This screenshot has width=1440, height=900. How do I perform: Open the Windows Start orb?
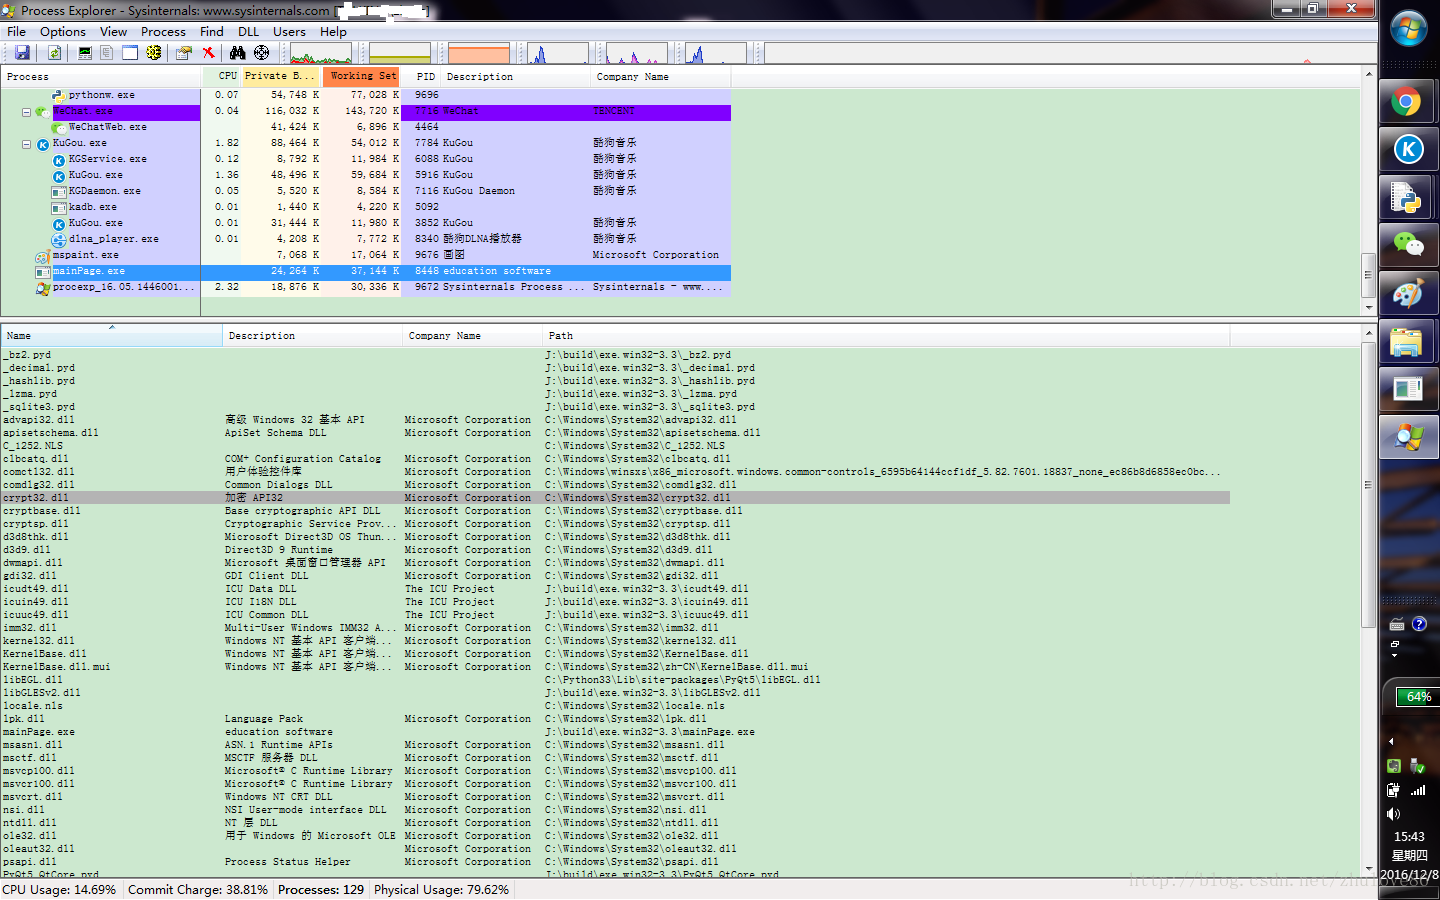1409,28
